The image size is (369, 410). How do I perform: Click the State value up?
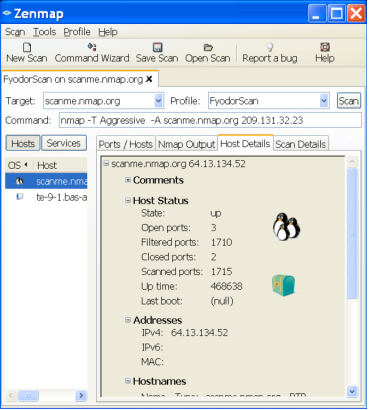pos(216,213)
